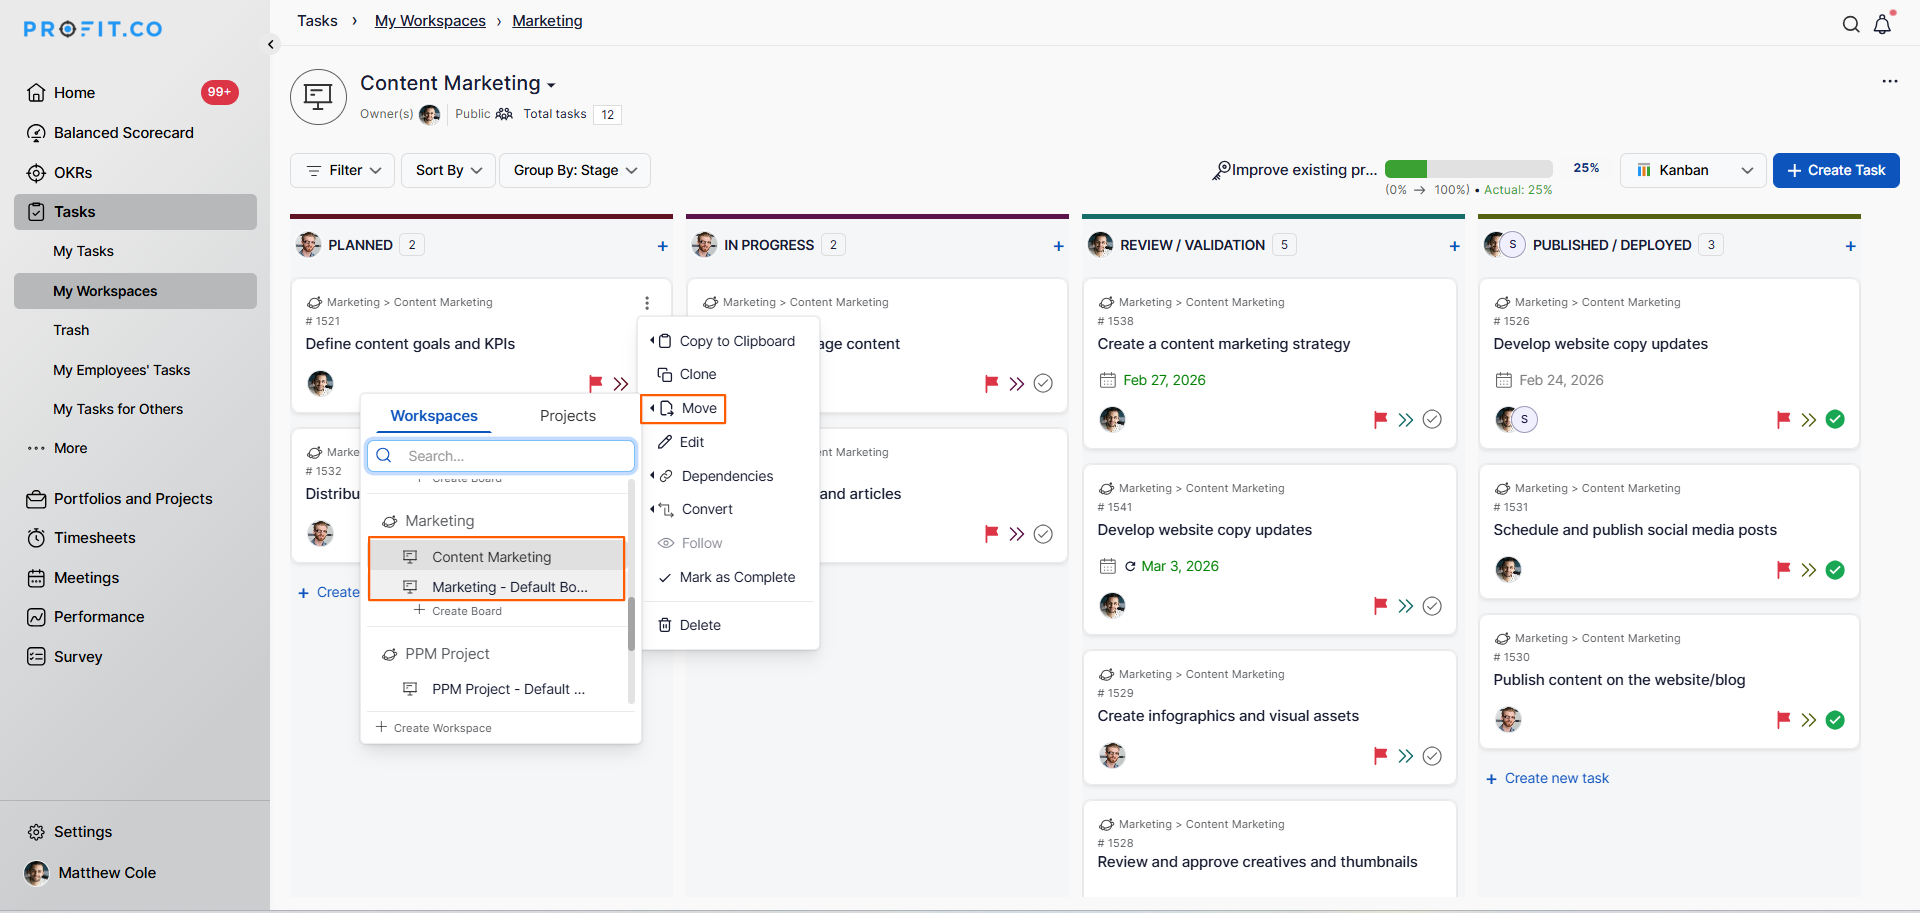Open the Kanban view selector
The height and width of the screenshot is (913, 1920).
pos(1694,171)
